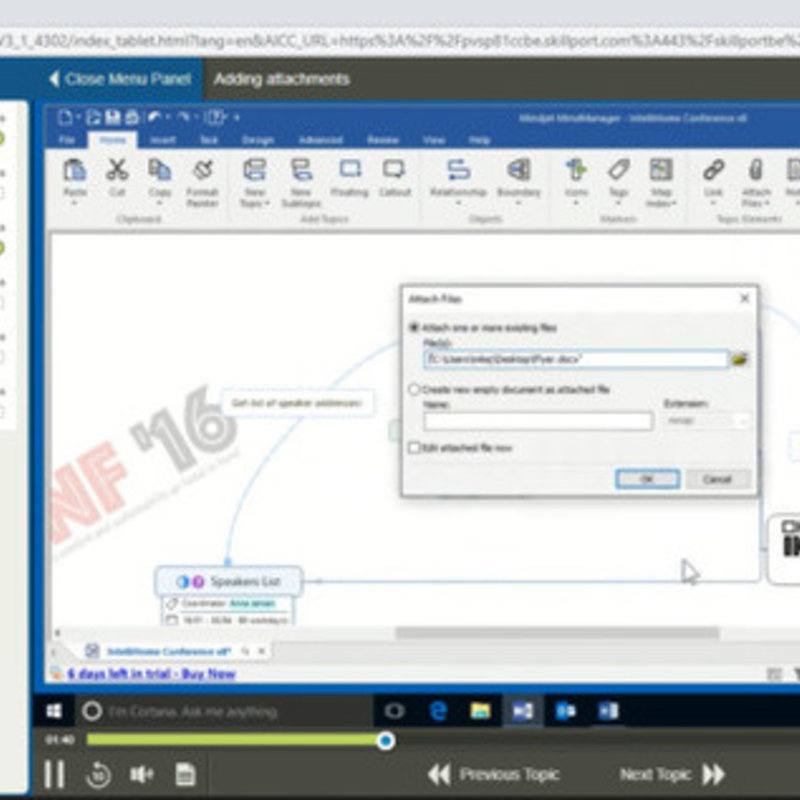
Task: Select 'Attach one or more existing files' radio
Action: [x=414, y=328]
